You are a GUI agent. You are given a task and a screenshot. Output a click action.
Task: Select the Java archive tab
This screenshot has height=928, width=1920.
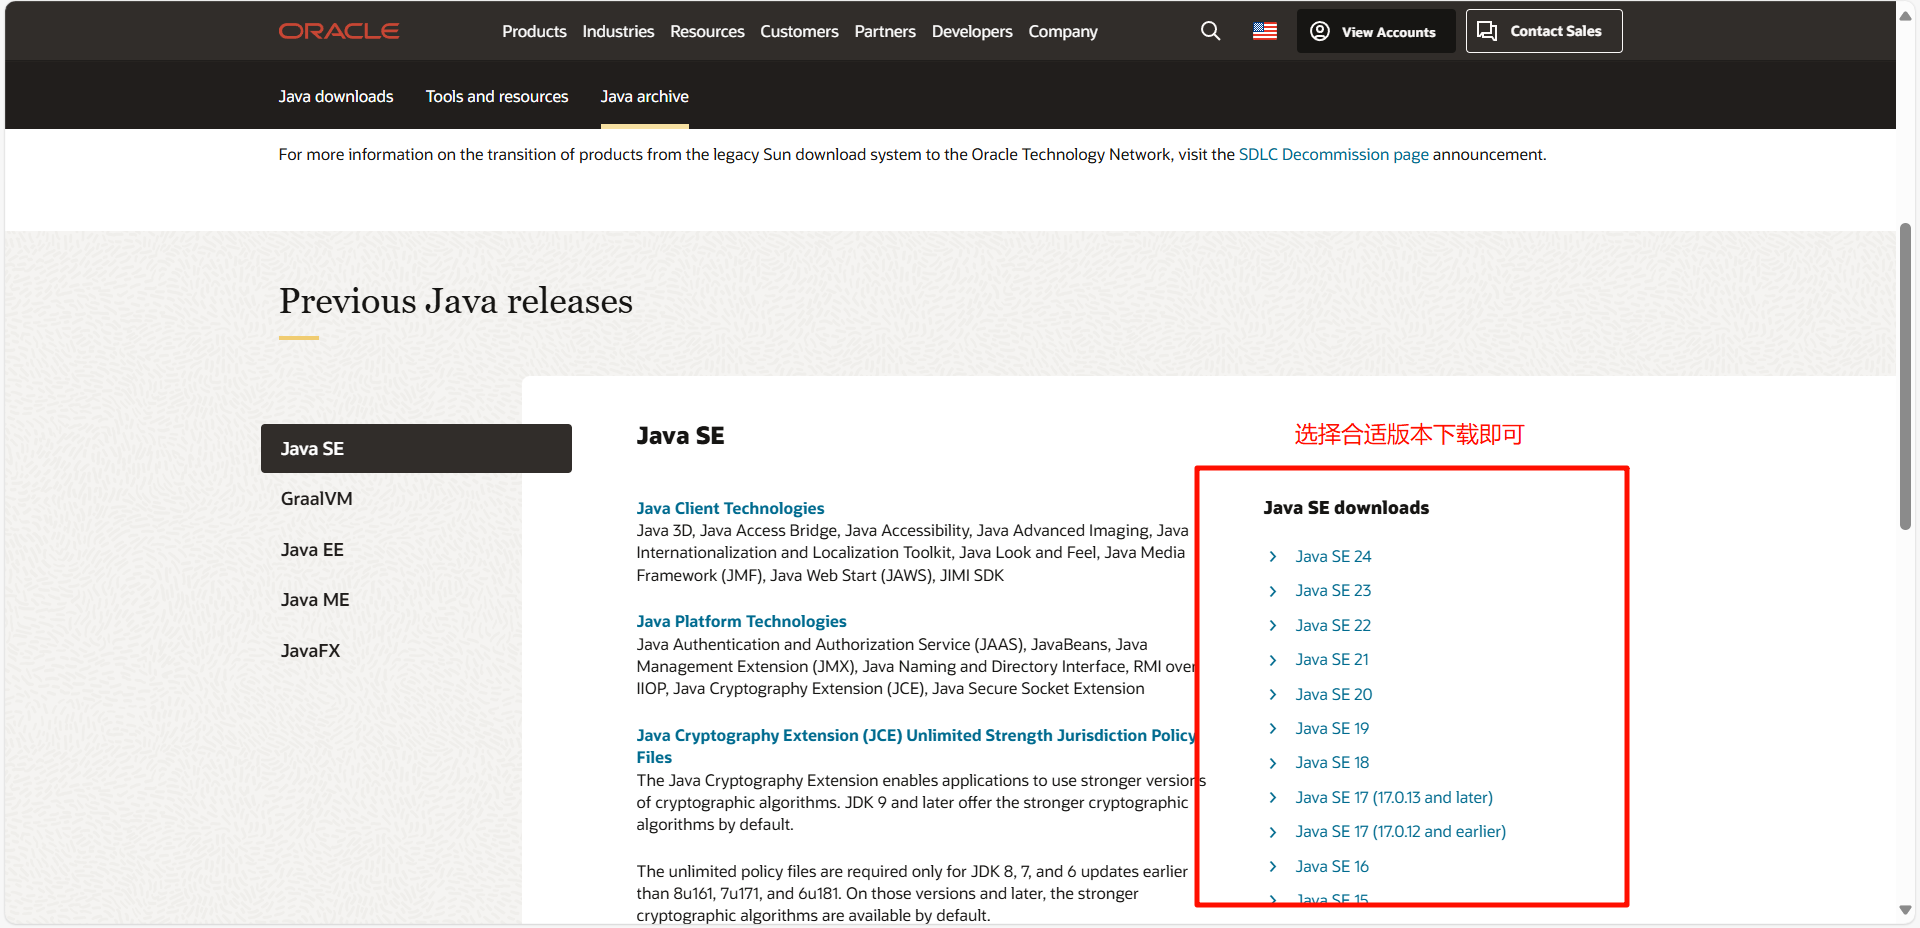pyautogui.click(x=645, y=96)
